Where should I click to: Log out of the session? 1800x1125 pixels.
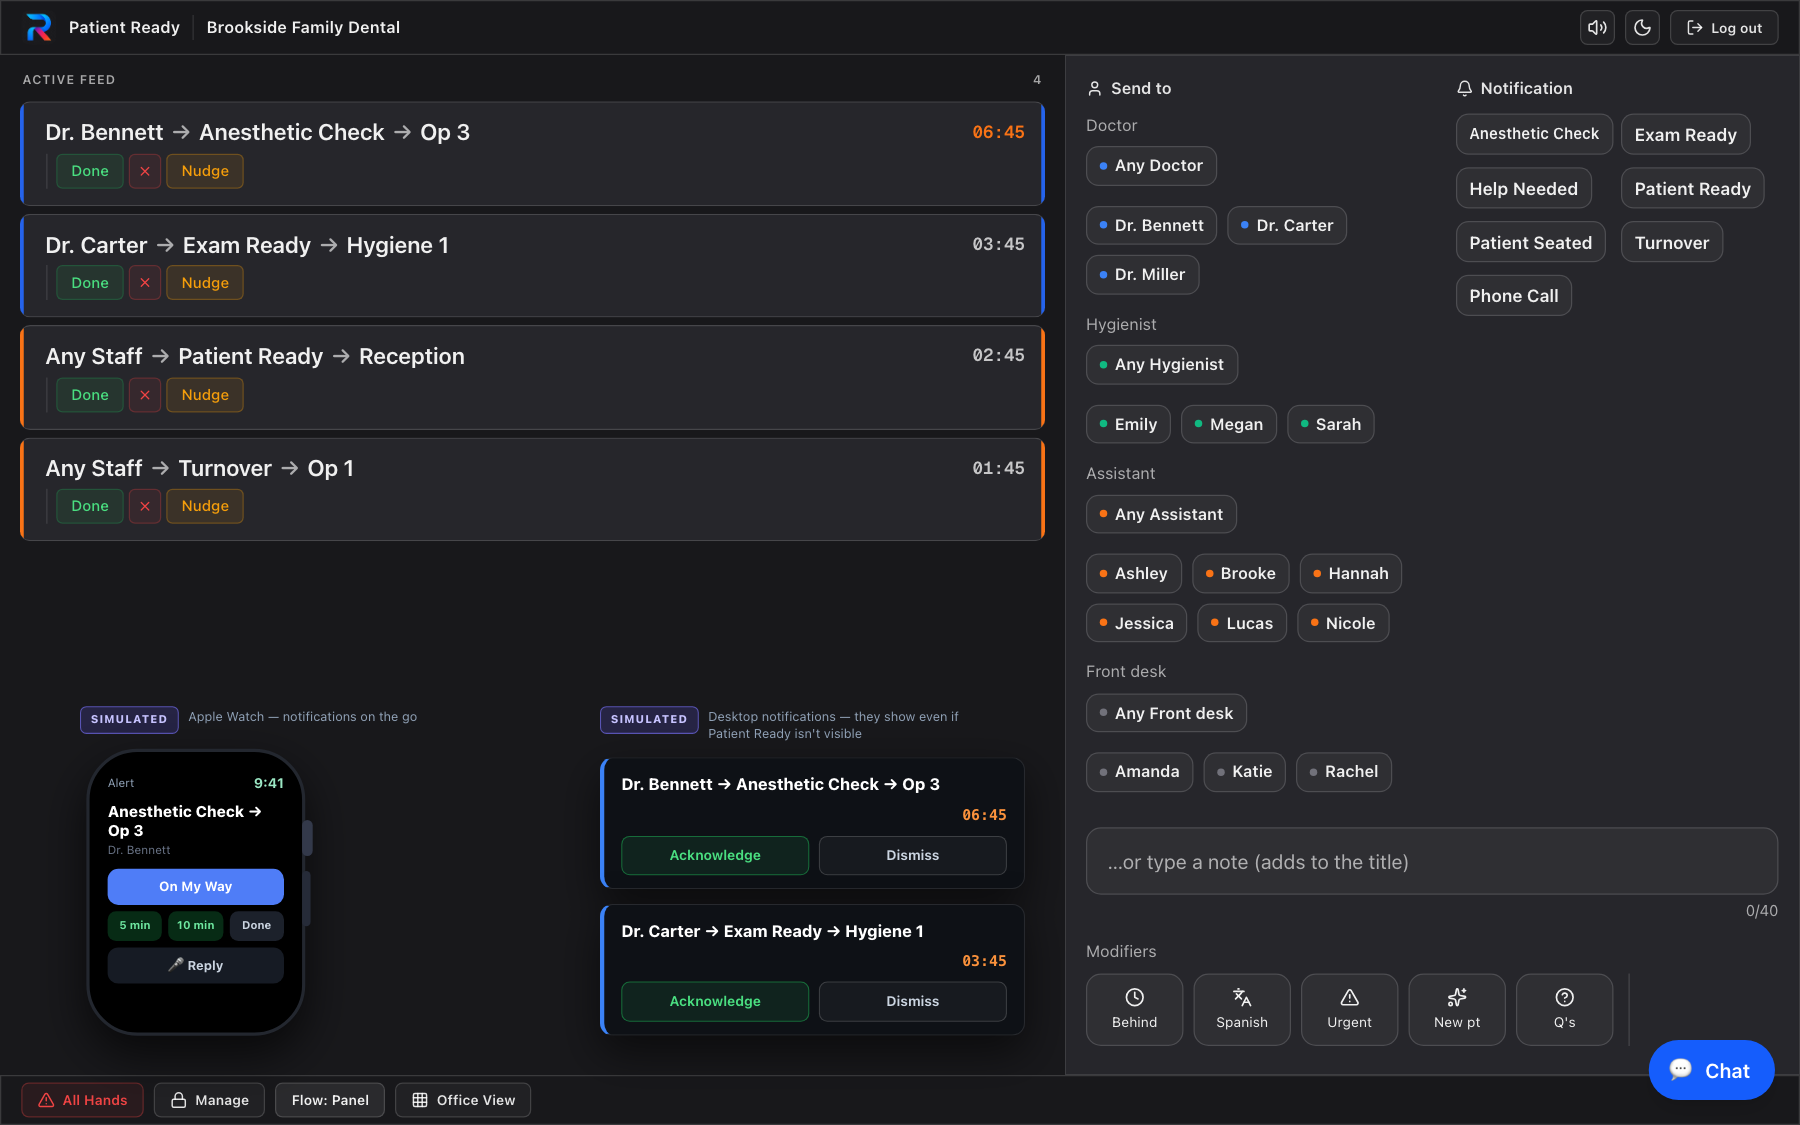tap(1724, 28)
